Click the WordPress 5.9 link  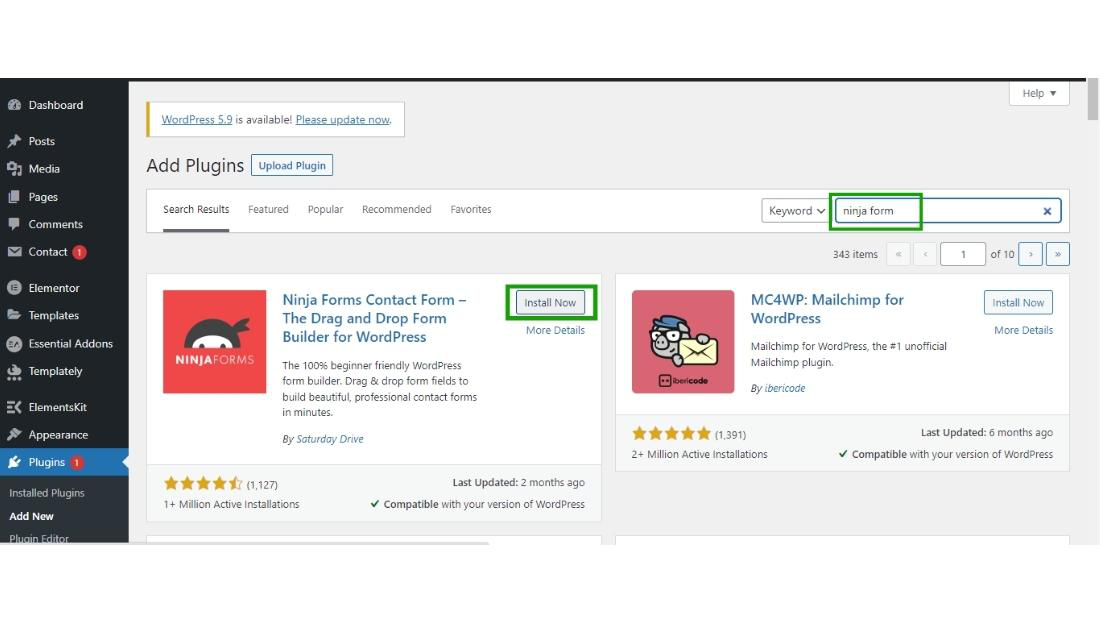click(196, 119)
